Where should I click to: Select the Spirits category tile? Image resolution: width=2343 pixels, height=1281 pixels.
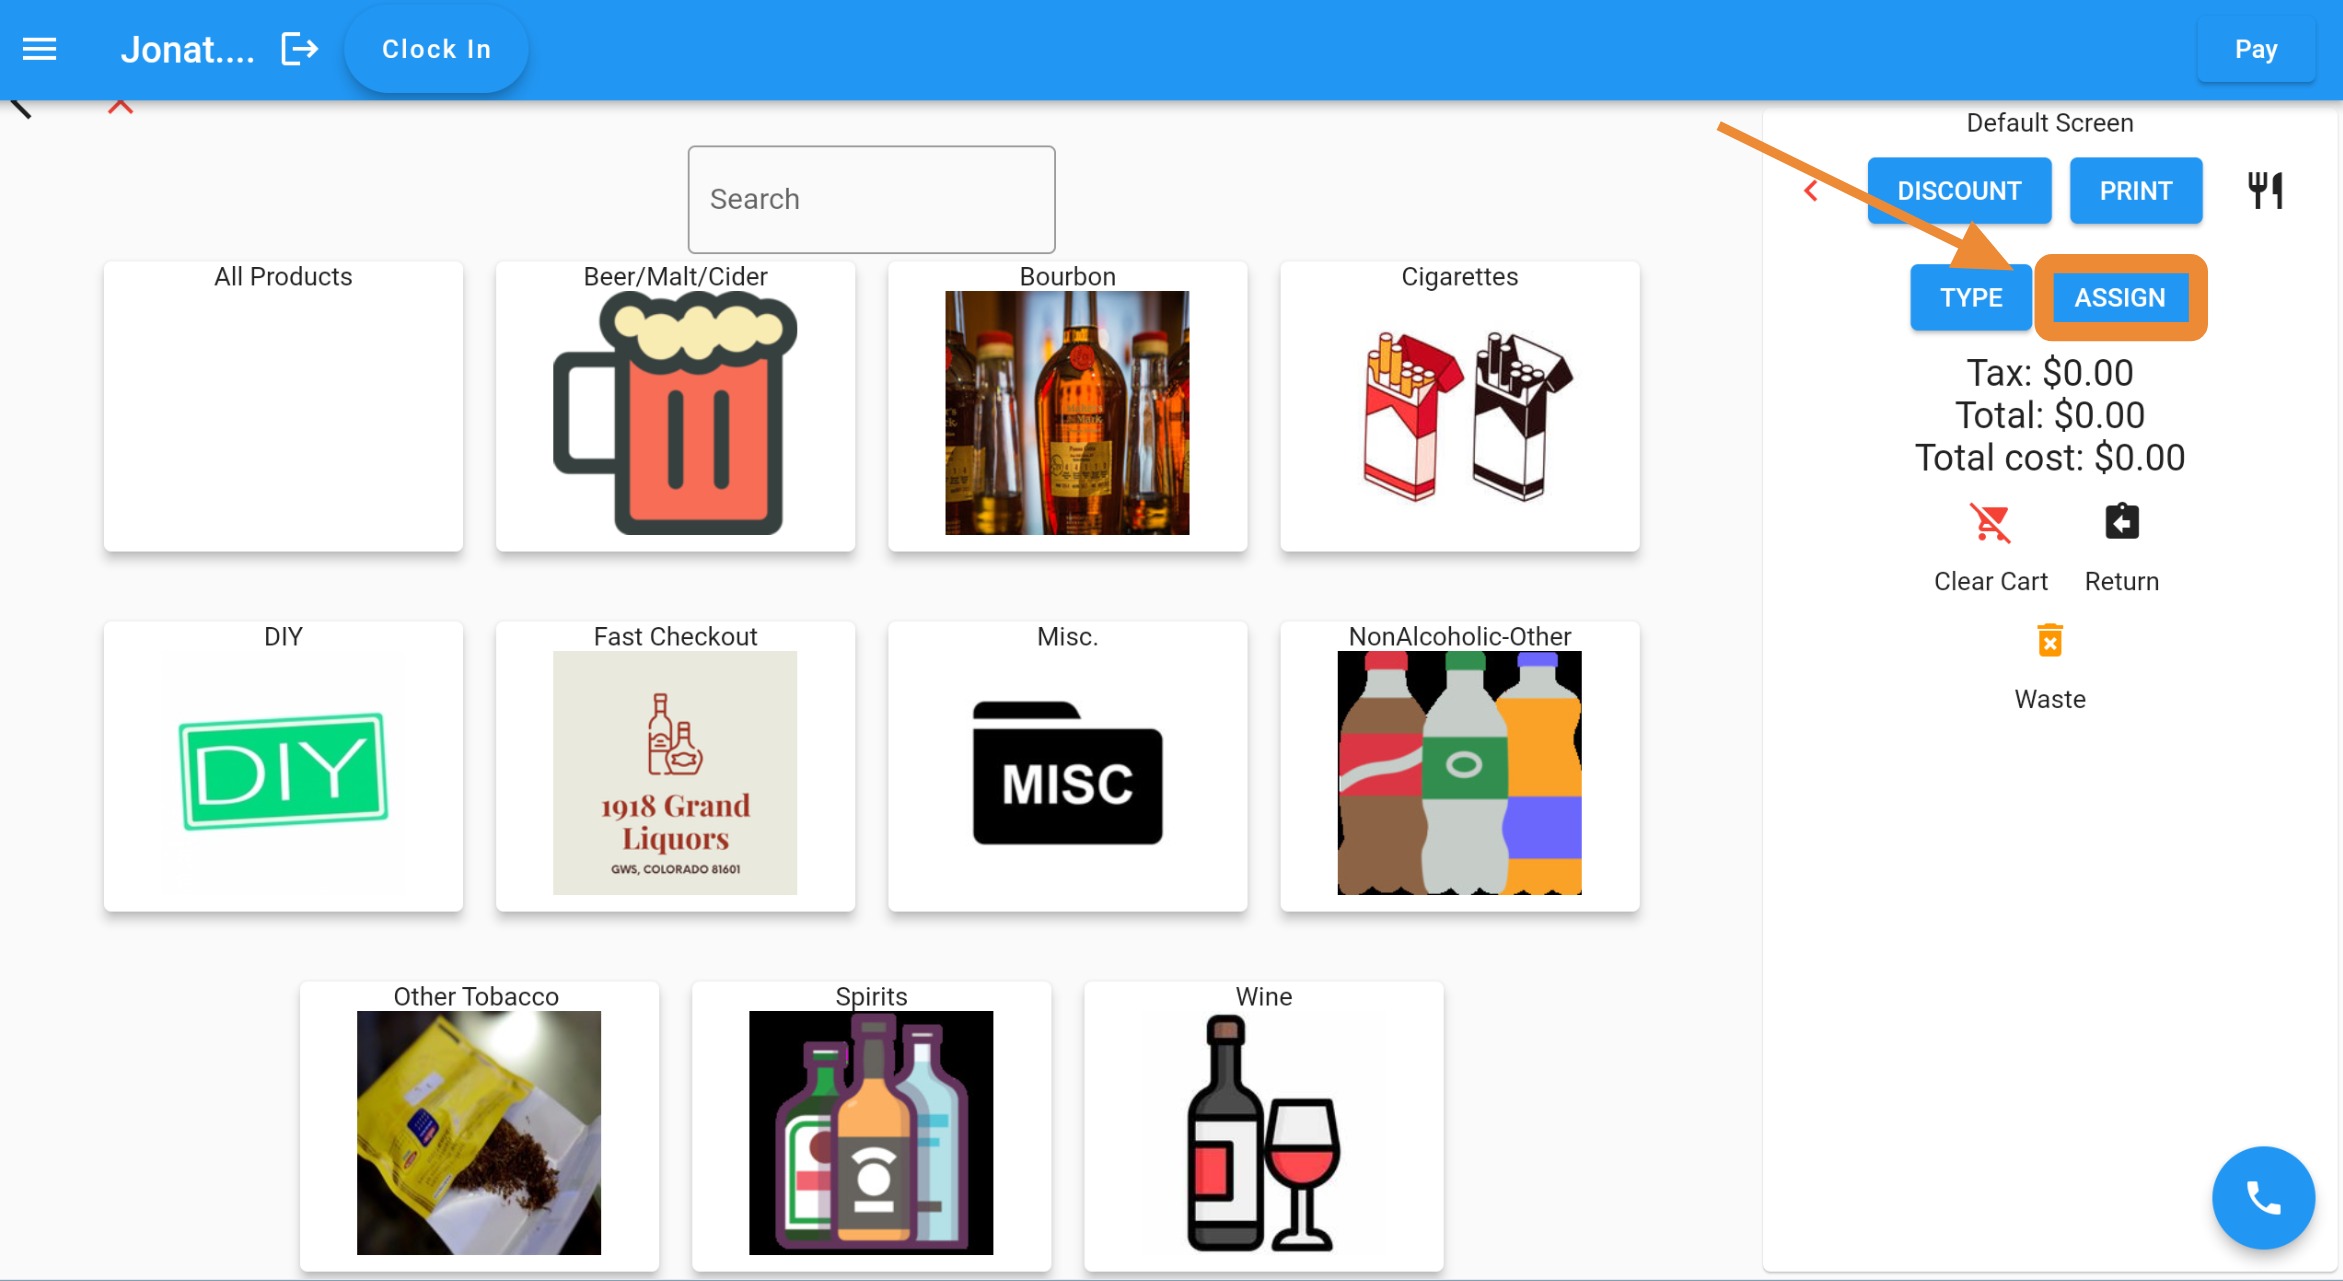pyautogui.click(x=871, y=1126)
